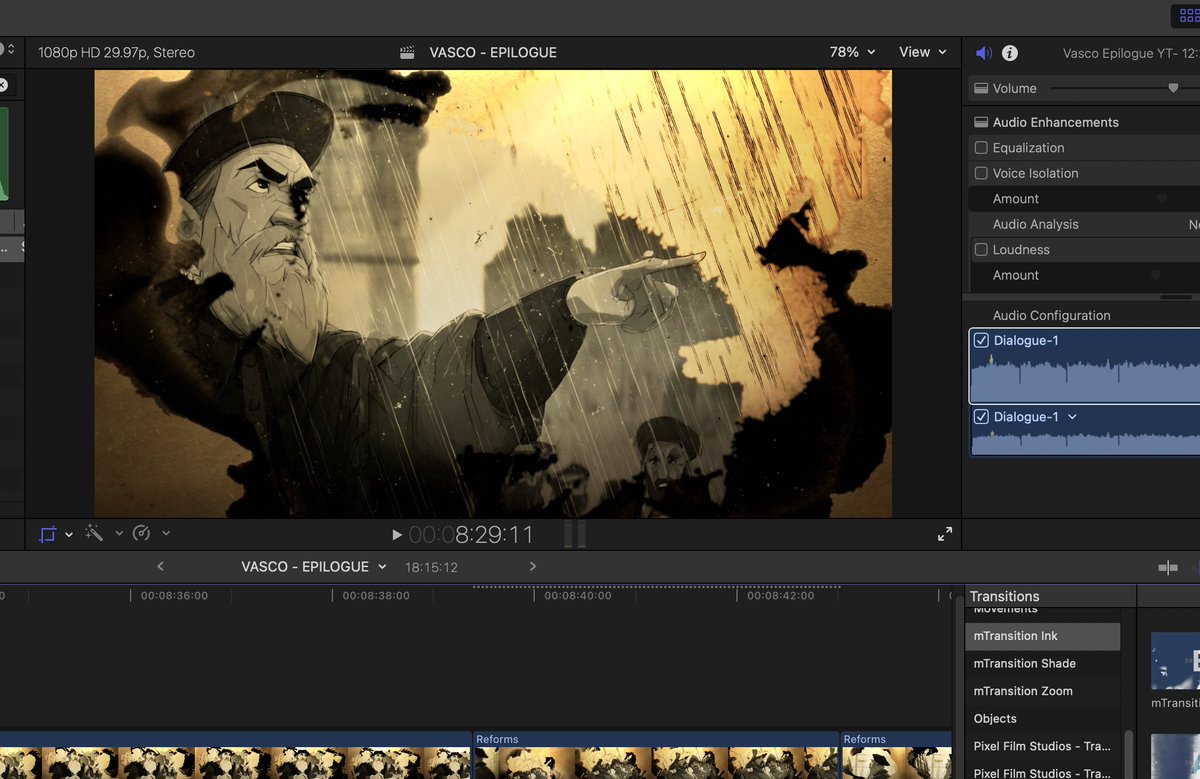Open the enhancements wand dropdown arrow

[119, 533]
